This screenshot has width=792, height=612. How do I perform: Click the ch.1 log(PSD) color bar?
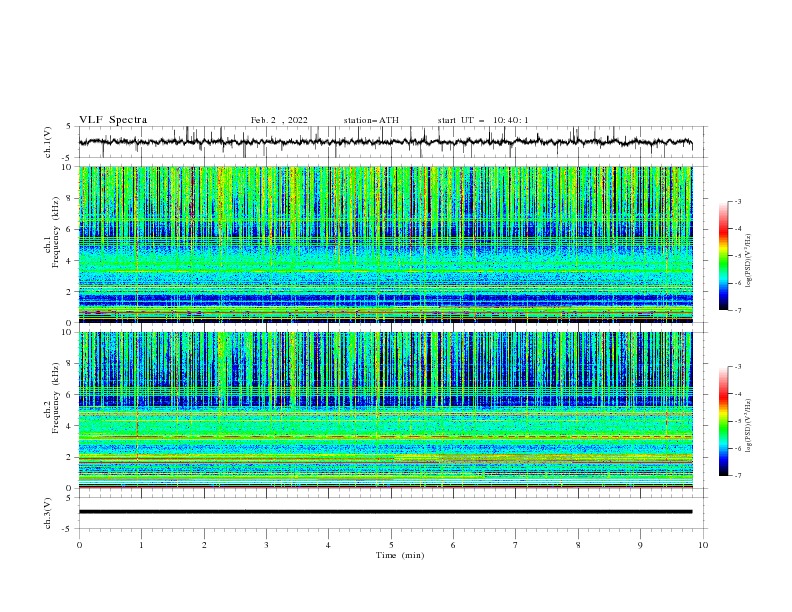pyautogui.click(x=723, y=256)
